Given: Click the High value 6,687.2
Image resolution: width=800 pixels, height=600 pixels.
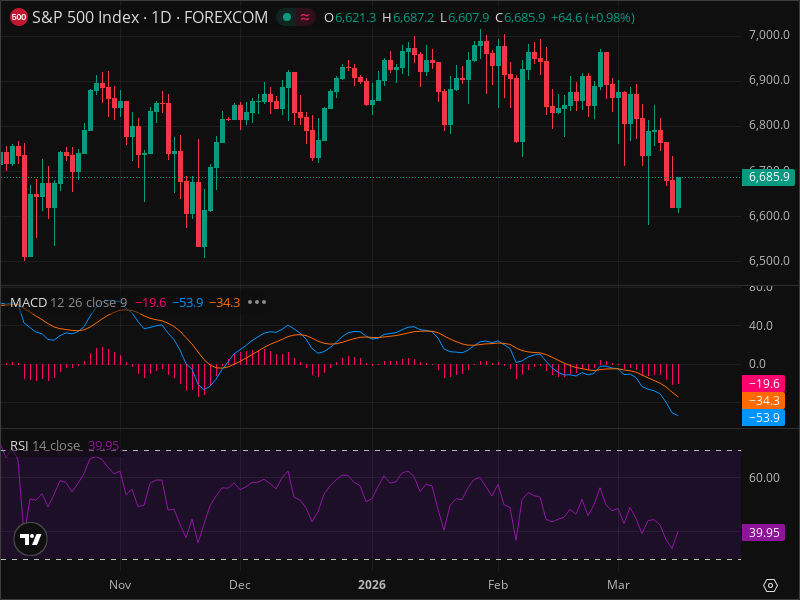Looking at the screenshot, I should pos(413,18).
